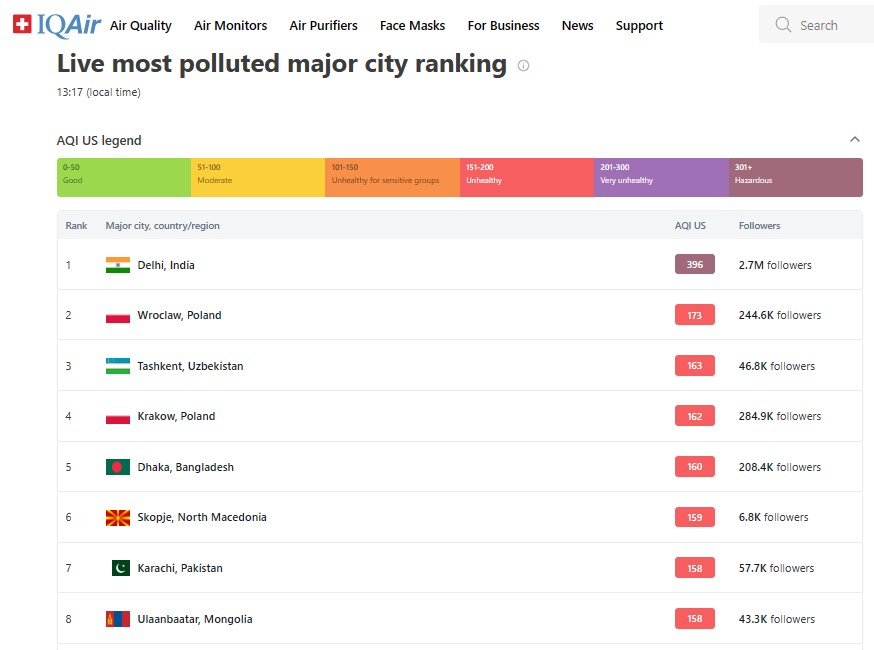Select Krakow, Poland from the ranking

click(176, 416)
